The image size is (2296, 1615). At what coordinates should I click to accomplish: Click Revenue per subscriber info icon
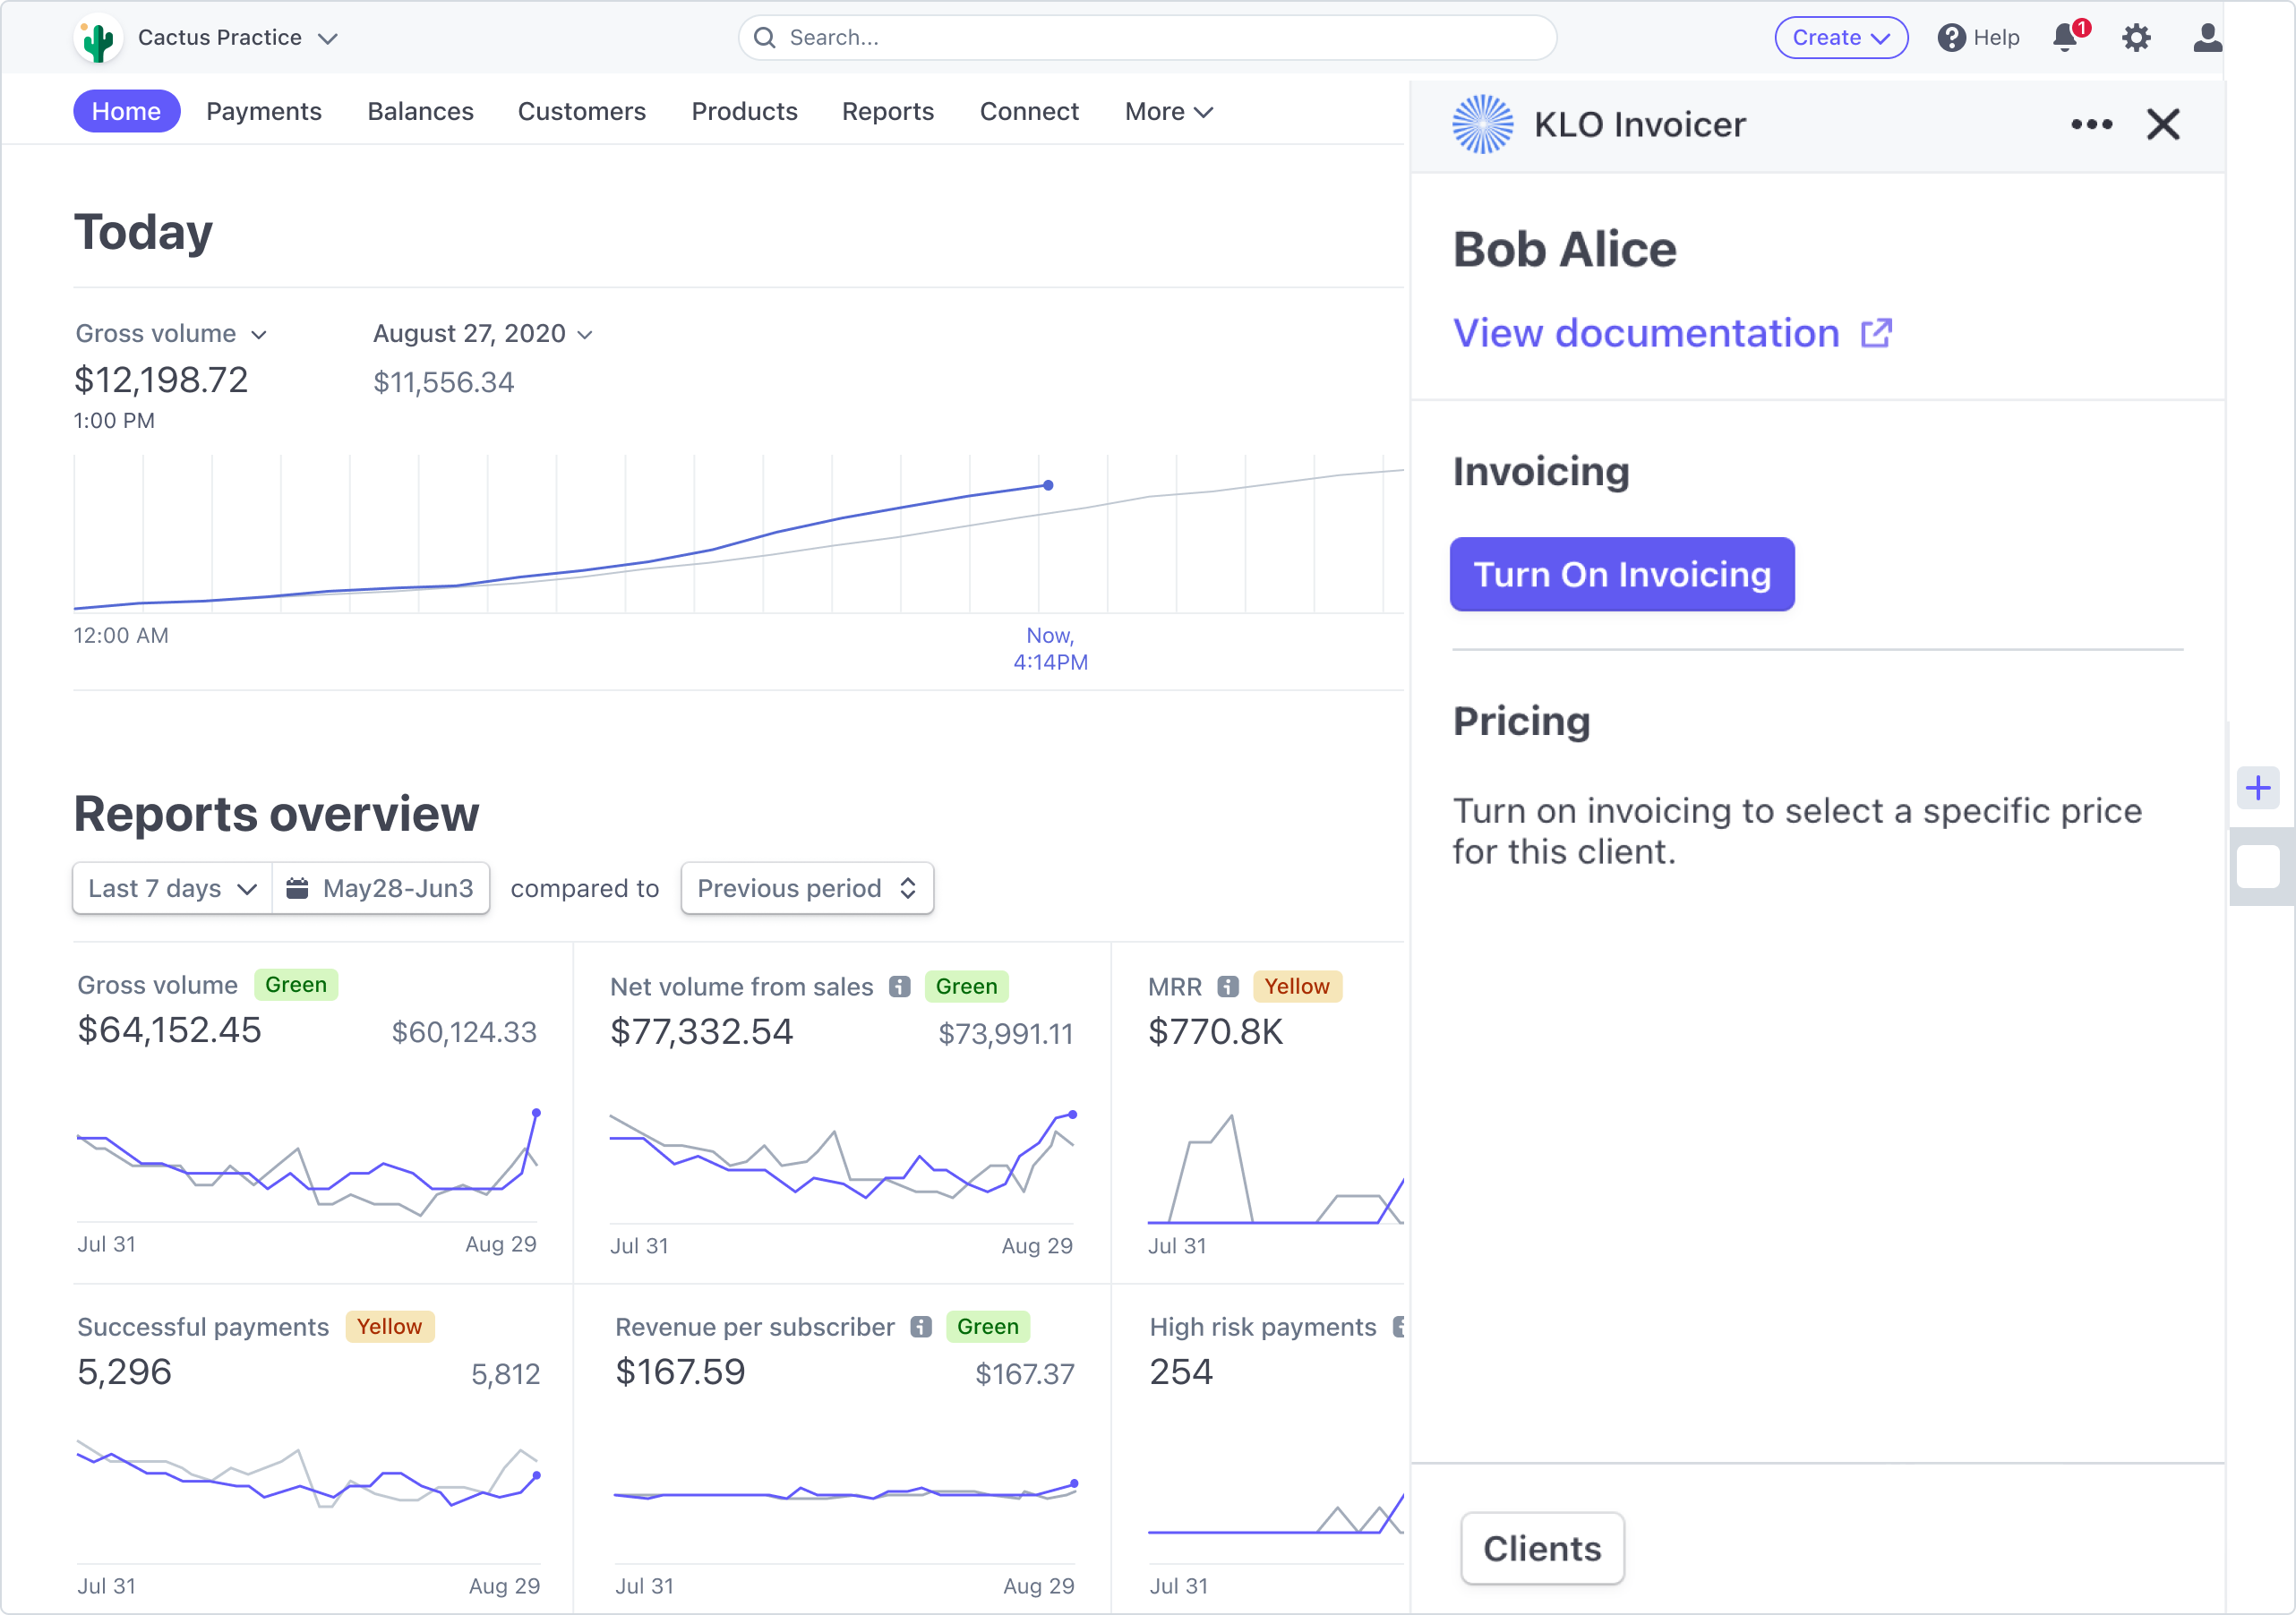(x=921, y=1327)
